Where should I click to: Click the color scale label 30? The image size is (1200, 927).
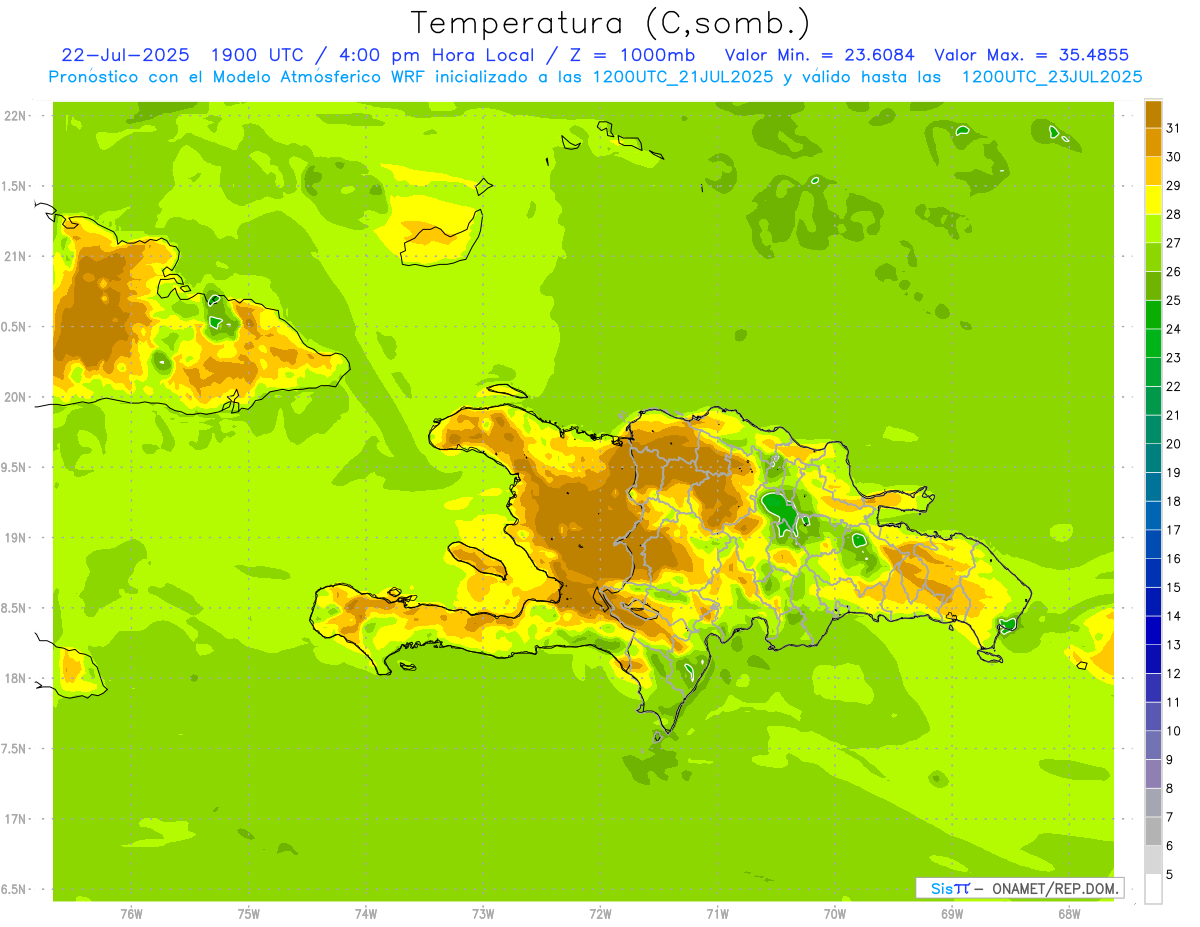tap(1174, 157)
